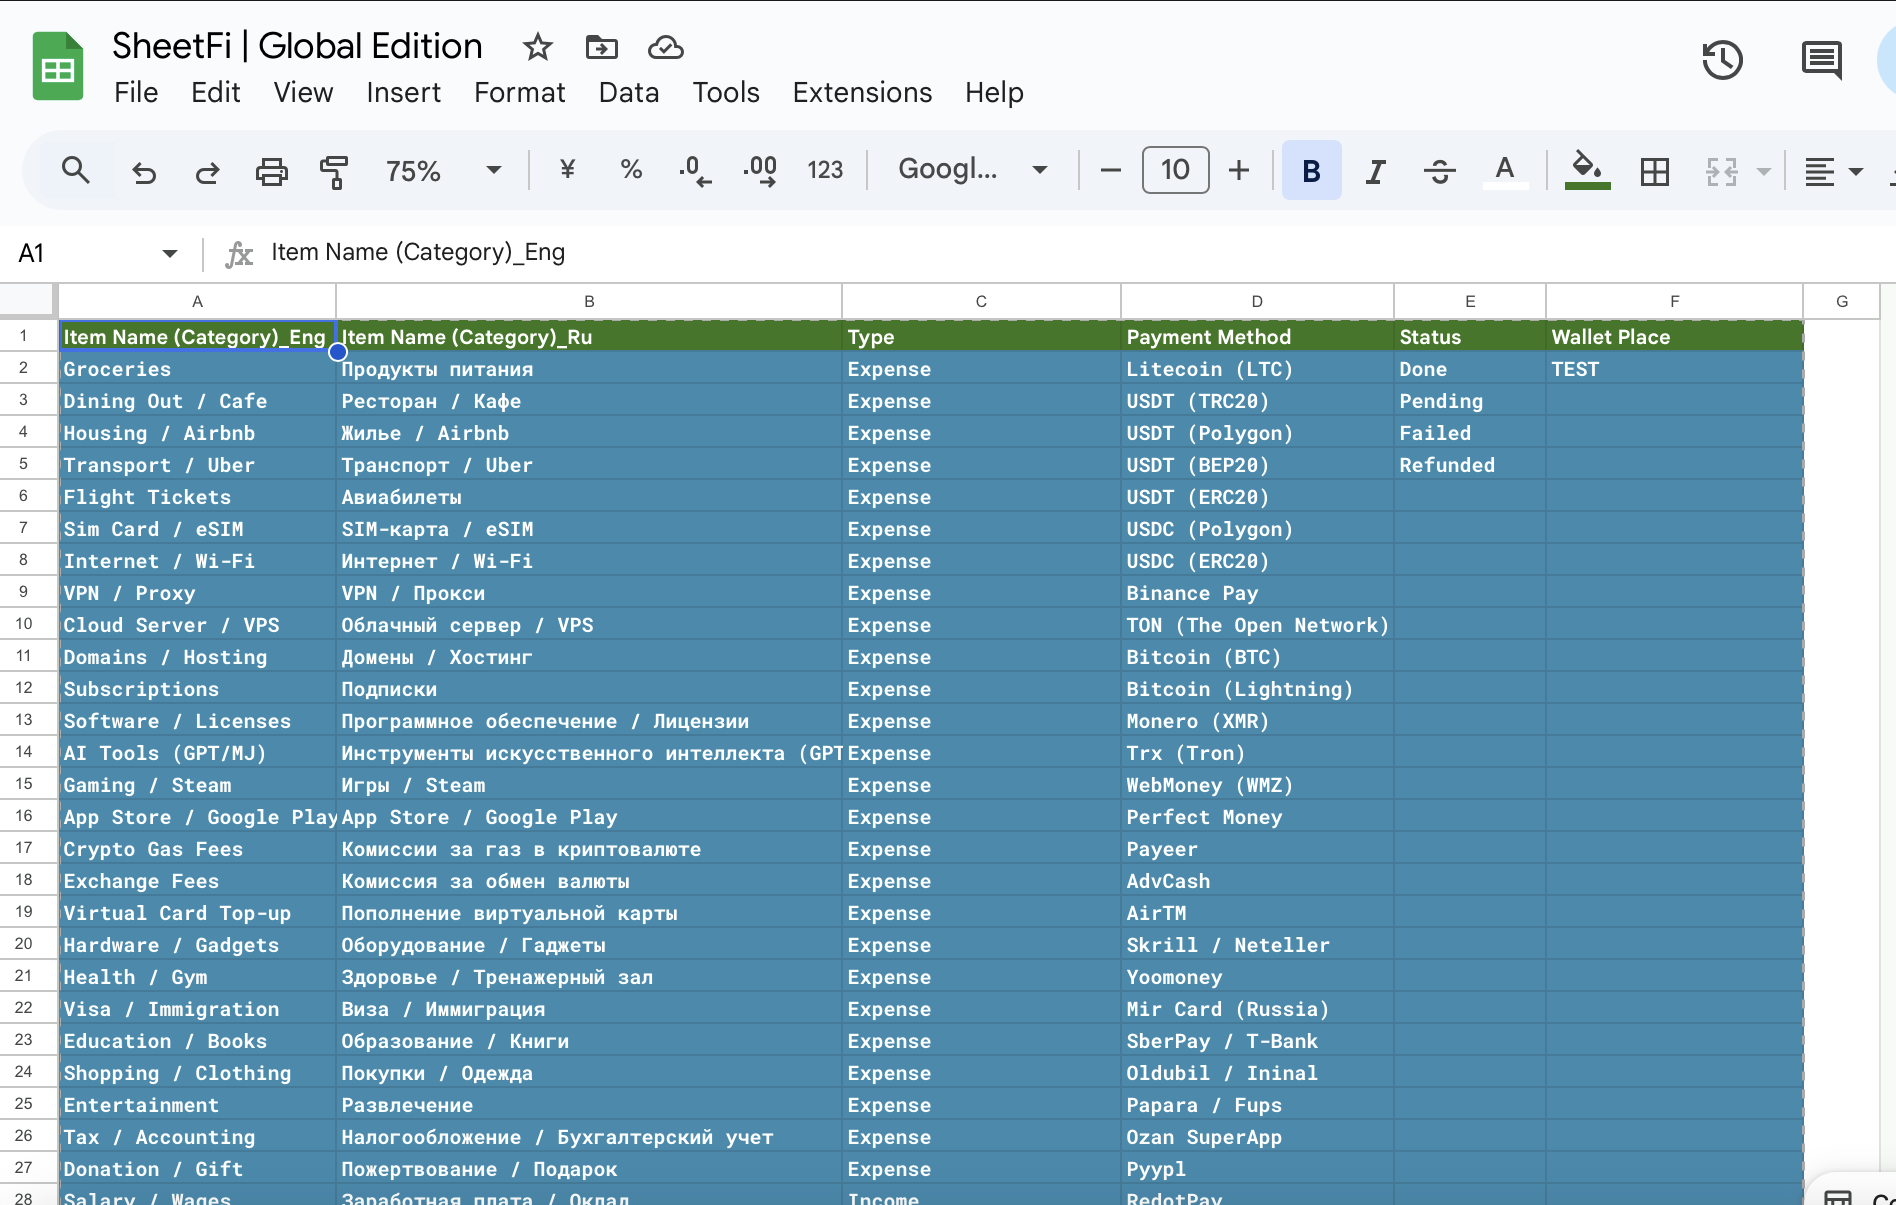
Task: Toggle Italic text formatting
Action: click(1376, 171)
